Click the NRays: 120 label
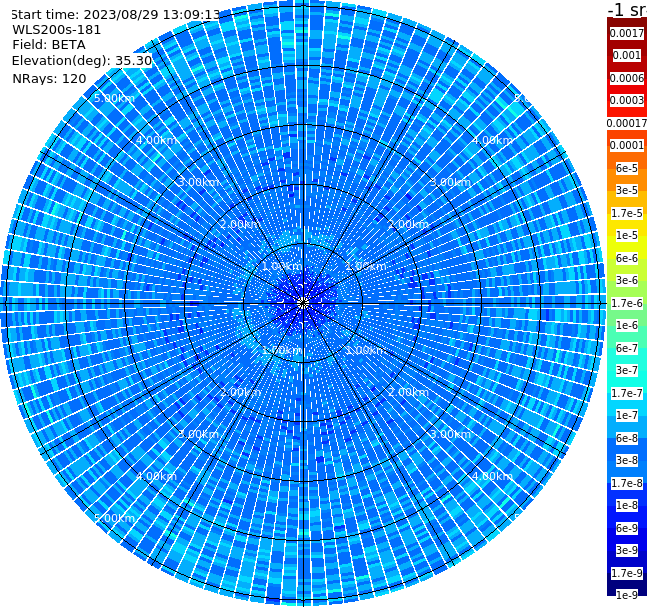The height and width of the screenshot is (607, 647). coord(49,78)
